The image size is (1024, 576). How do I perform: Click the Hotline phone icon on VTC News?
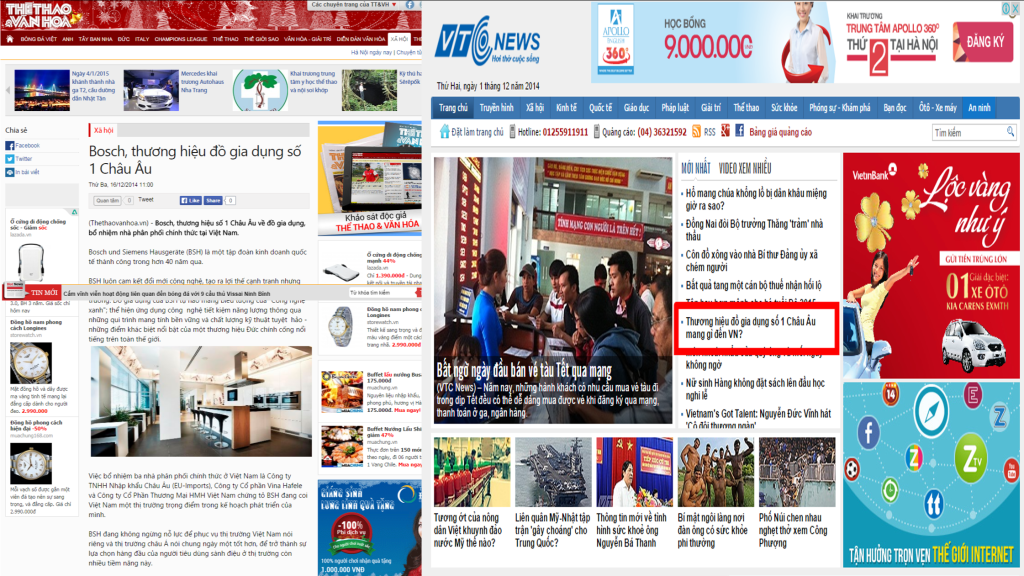click(x=513, y=132)
